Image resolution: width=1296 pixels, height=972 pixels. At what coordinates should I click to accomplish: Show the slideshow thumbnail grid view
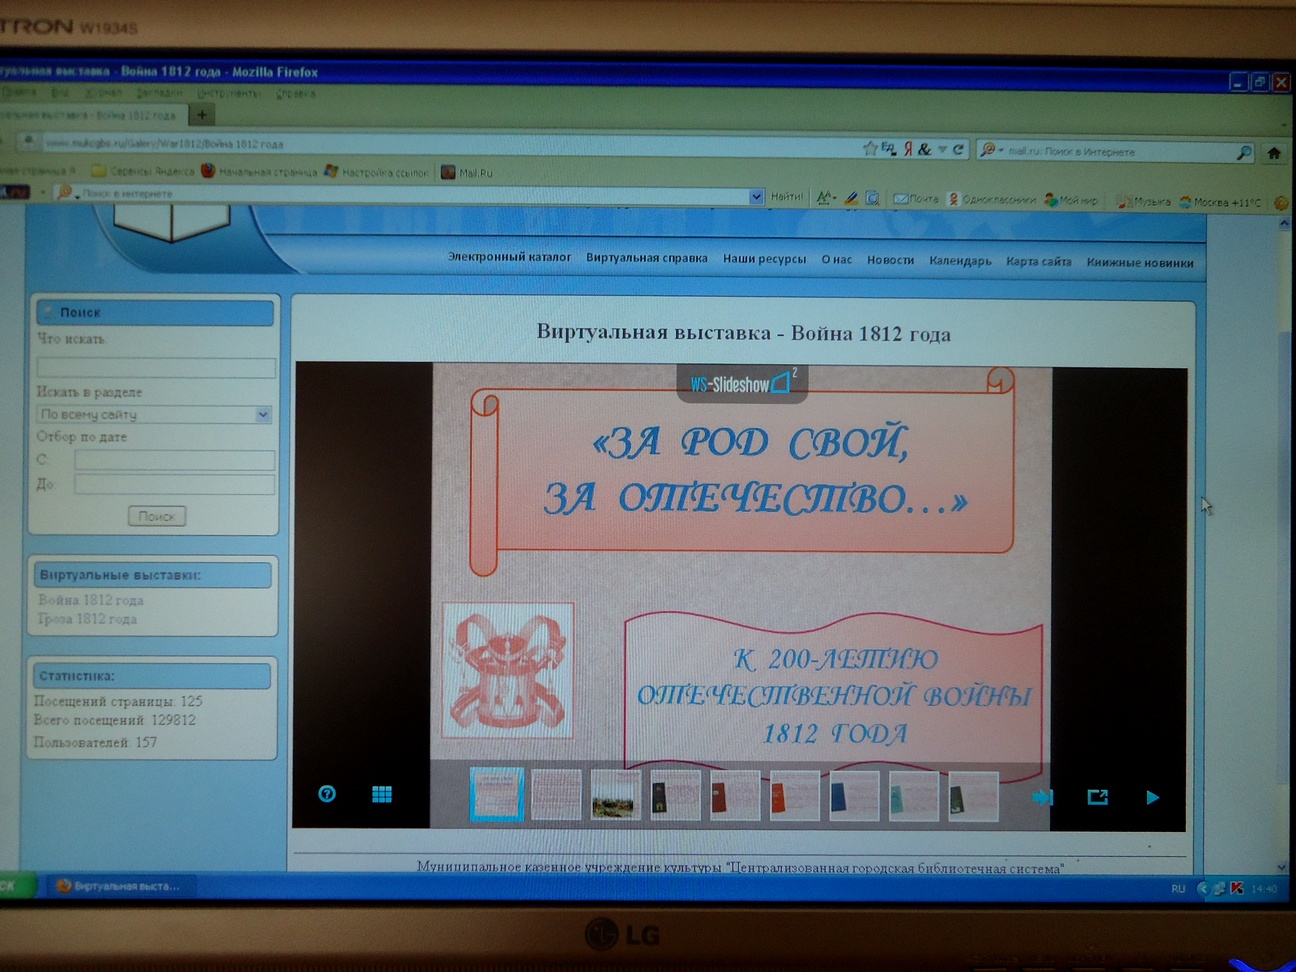point(382,794)
